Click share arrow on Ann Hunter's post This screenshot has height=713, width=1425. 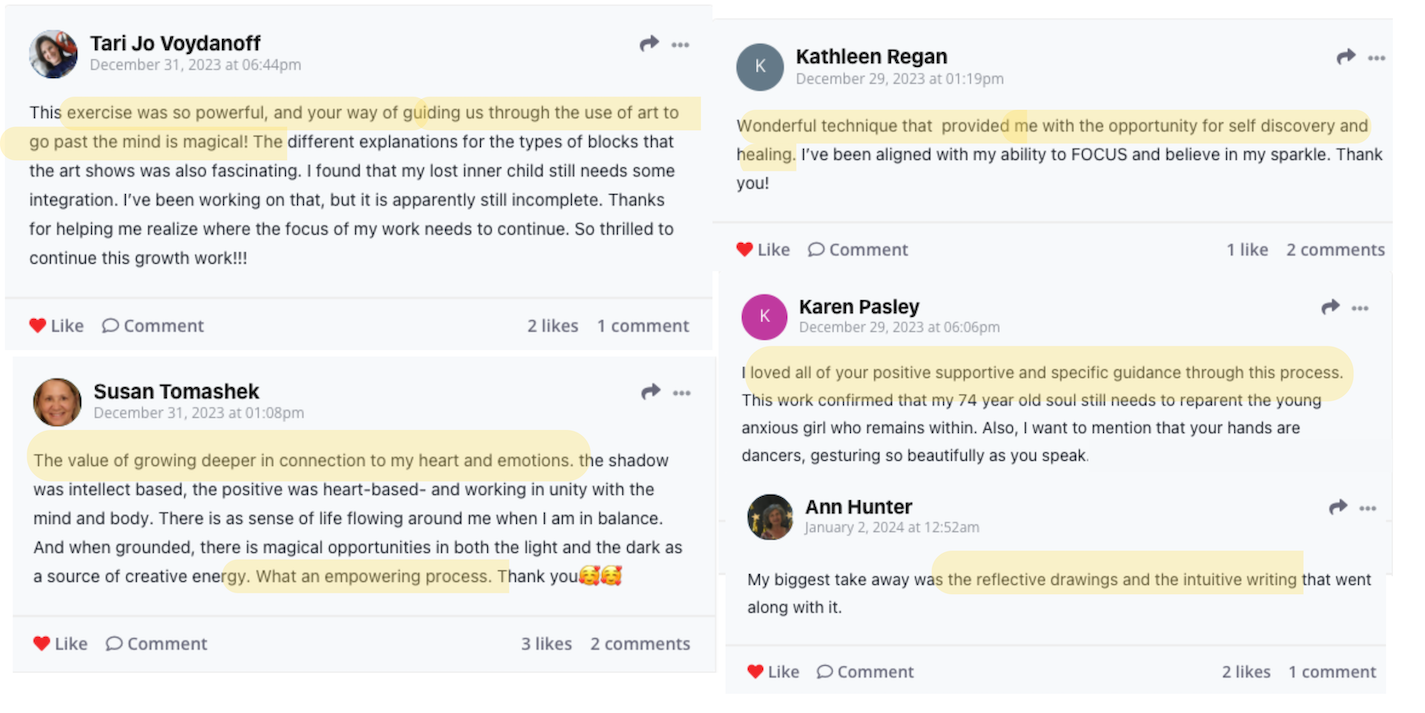pyautogui.click(x=1338, y=508)
